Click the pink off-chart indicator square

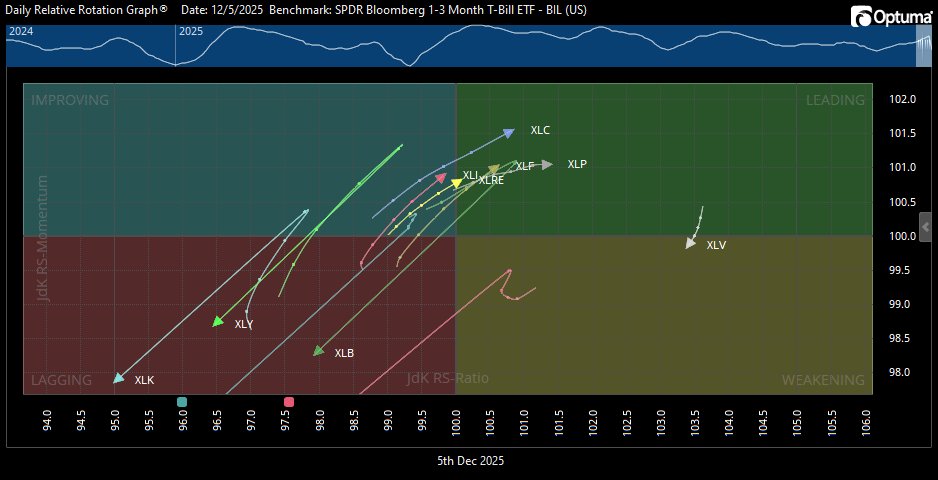pyautogui.click(x=289, y=402)
